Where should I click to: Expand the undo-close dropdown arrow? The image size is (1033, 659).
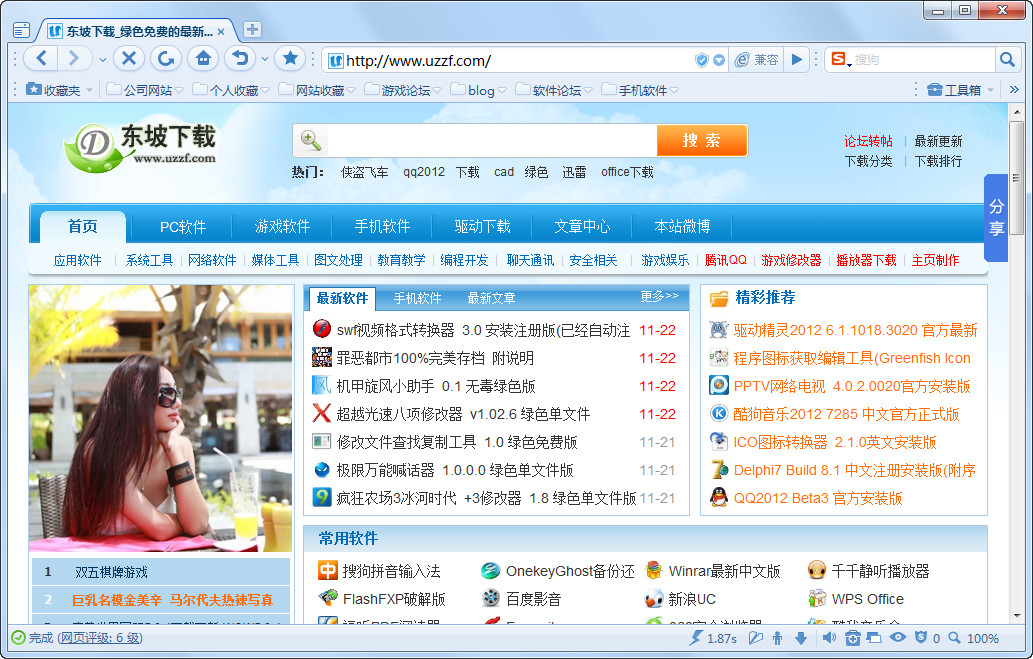(265, 59)
